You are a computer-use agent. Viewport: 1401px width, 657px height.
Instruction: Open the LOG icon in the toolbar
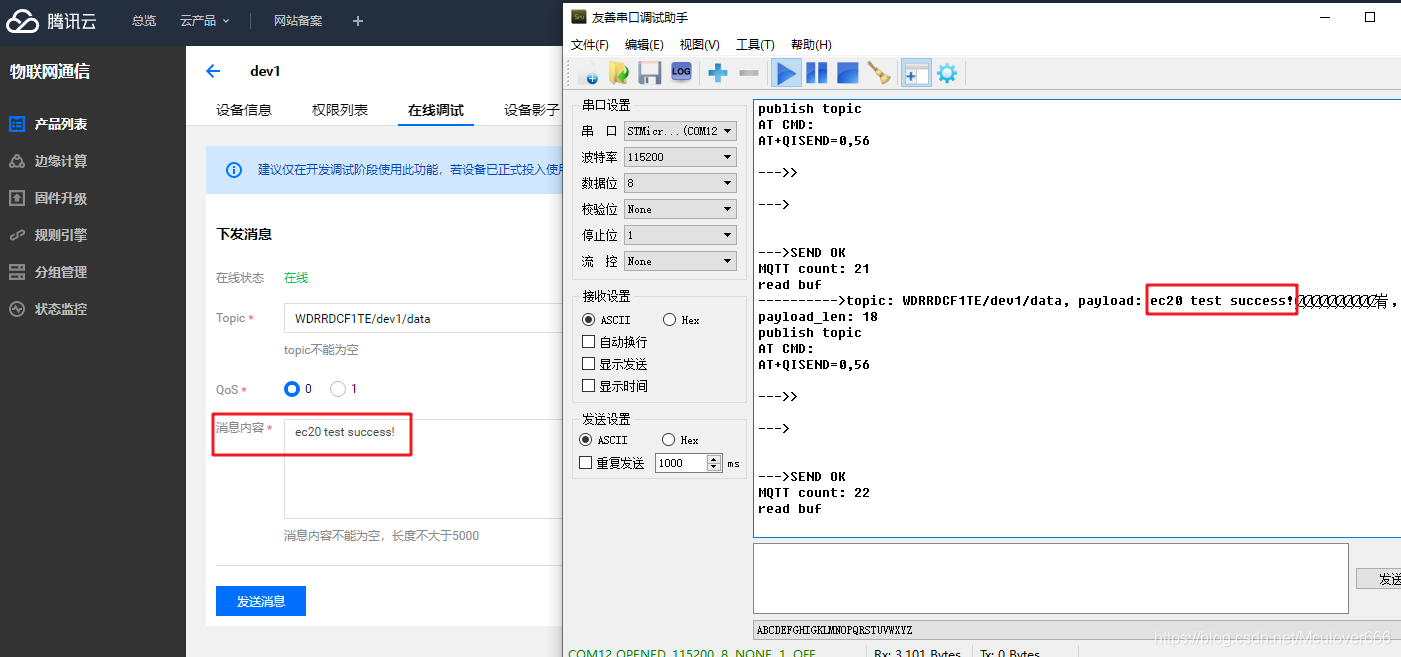pyautogui.click(x=681, y=72)
